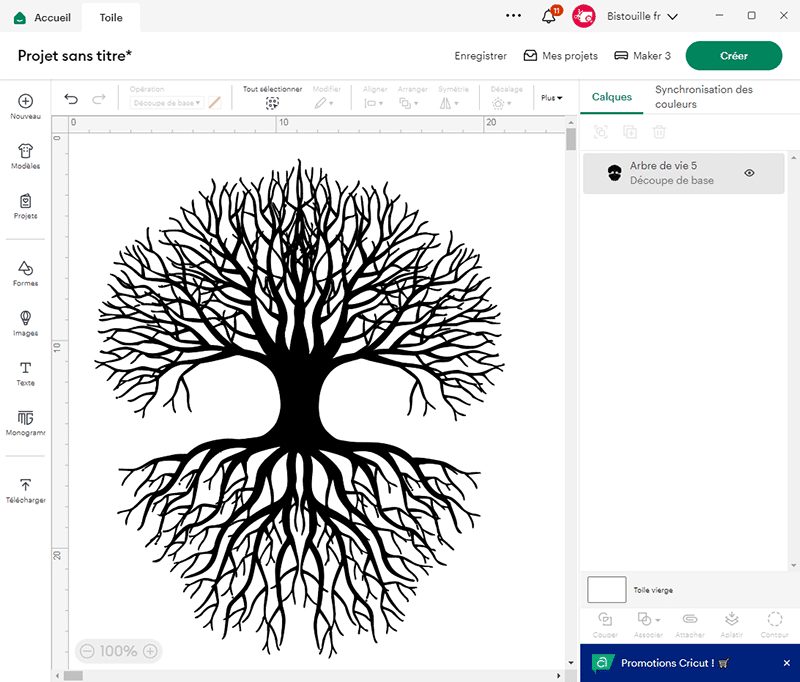Viewport: 800px width, 682px height.
Task: Open the Associer combine dropdown
Action: [648, 625]
